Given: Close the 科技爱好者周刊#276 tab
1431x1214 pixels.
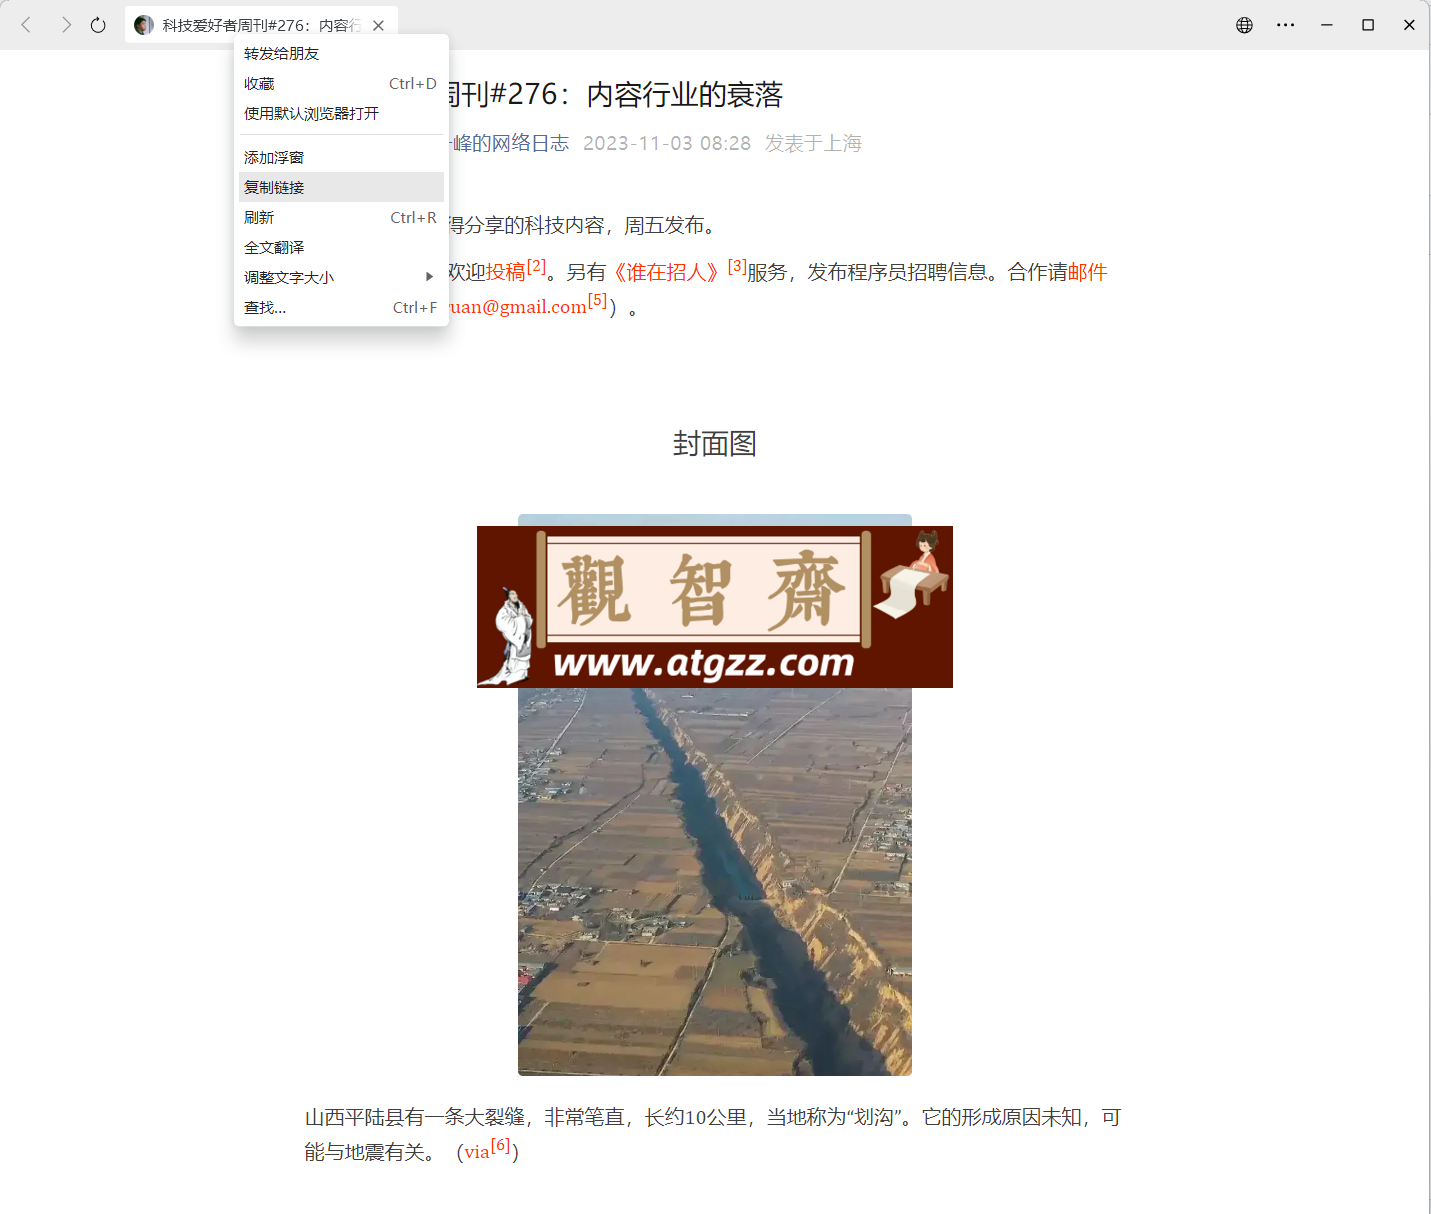Looking at the screenshot, I should [378, 26].
